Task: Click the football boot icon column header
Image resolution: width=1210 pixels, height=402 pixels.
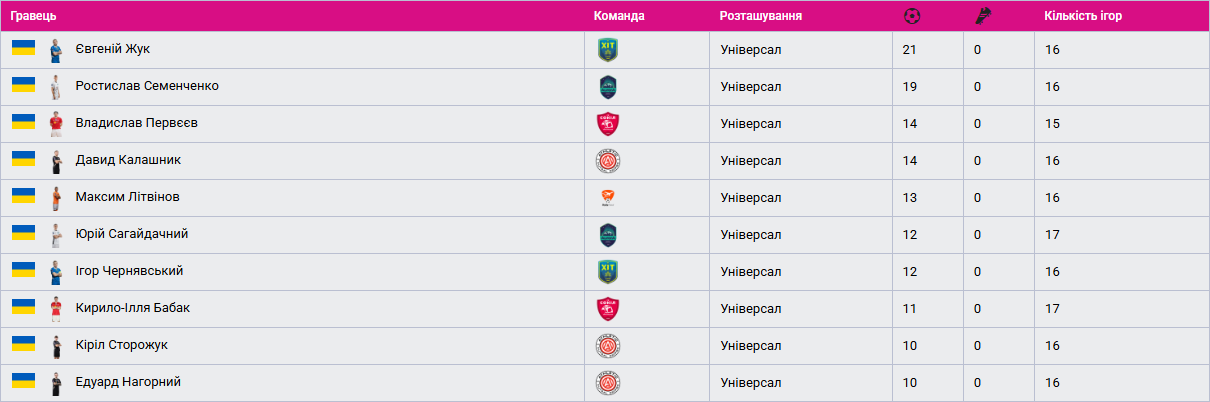Action: tap(982, 16)
